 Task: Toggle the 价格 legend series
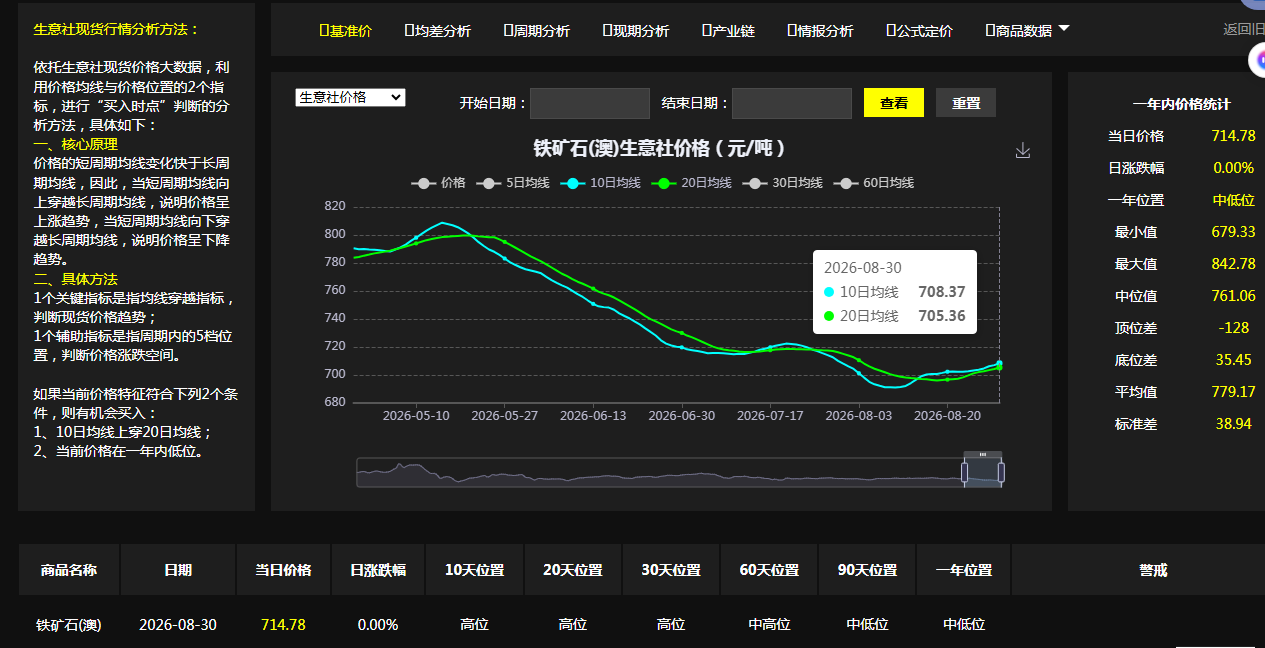pyautogui.click(x=439, y=183)
